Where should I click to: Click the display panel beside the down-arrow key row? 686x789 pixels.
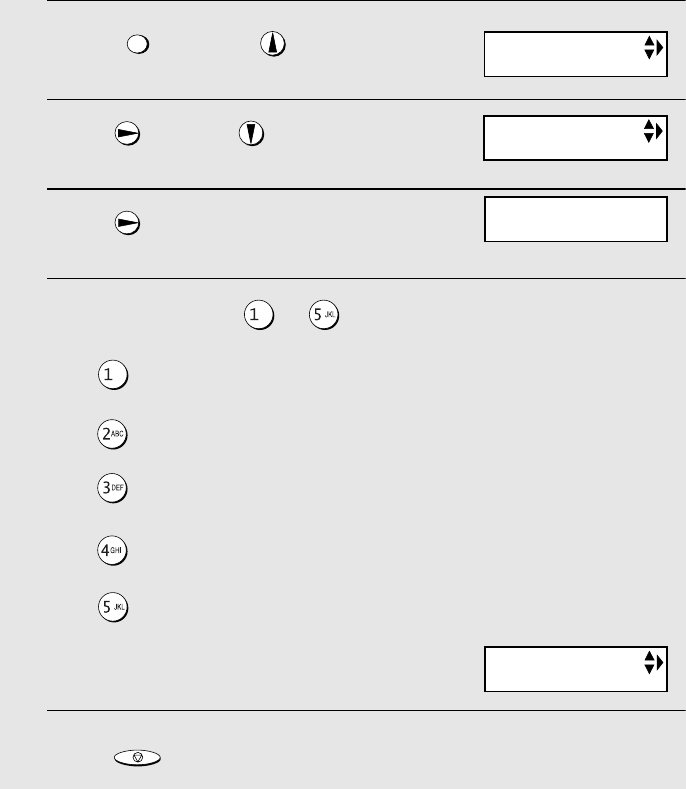575,138
